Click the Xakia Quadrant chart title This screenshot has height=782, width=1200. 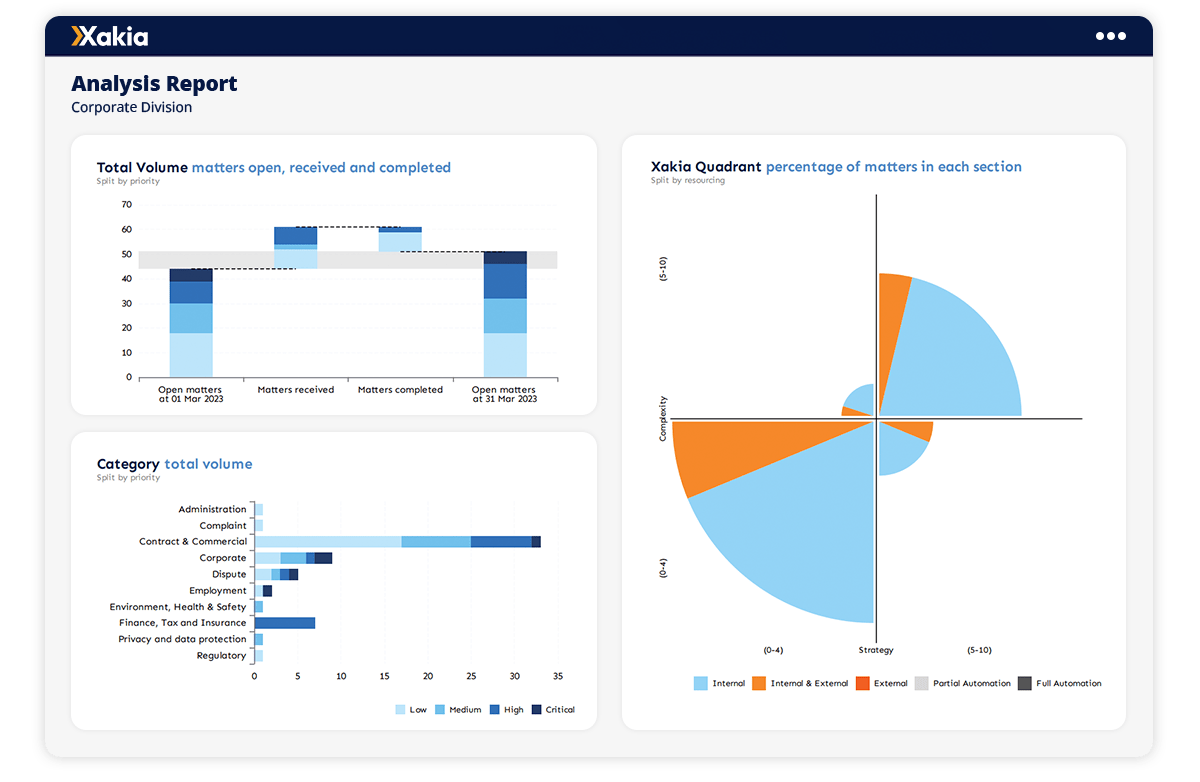(x=836, y=167)
